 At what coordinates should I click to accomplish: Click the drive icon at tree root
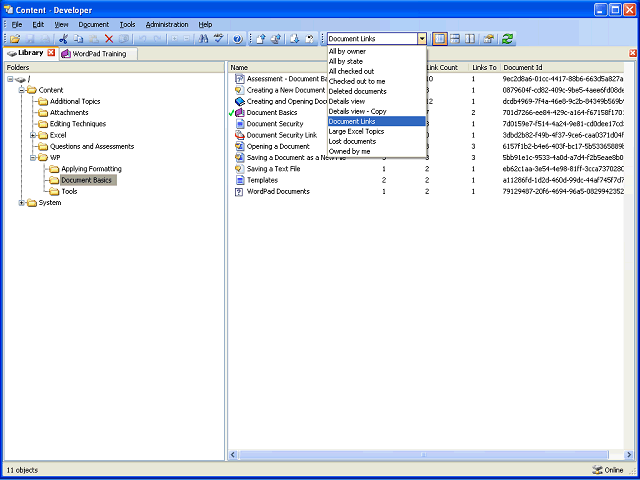click(20, 79)
